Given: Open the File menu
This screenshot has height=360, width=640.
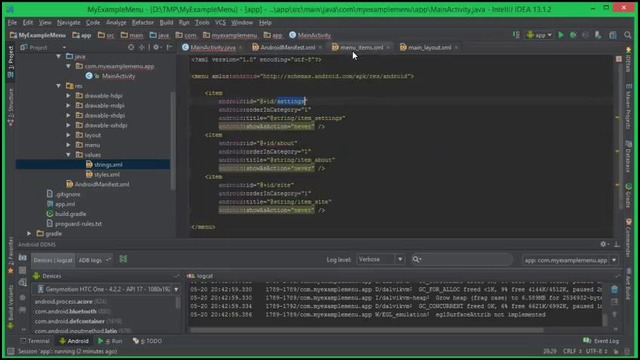Looking at the screenshot, I should 12,22.
